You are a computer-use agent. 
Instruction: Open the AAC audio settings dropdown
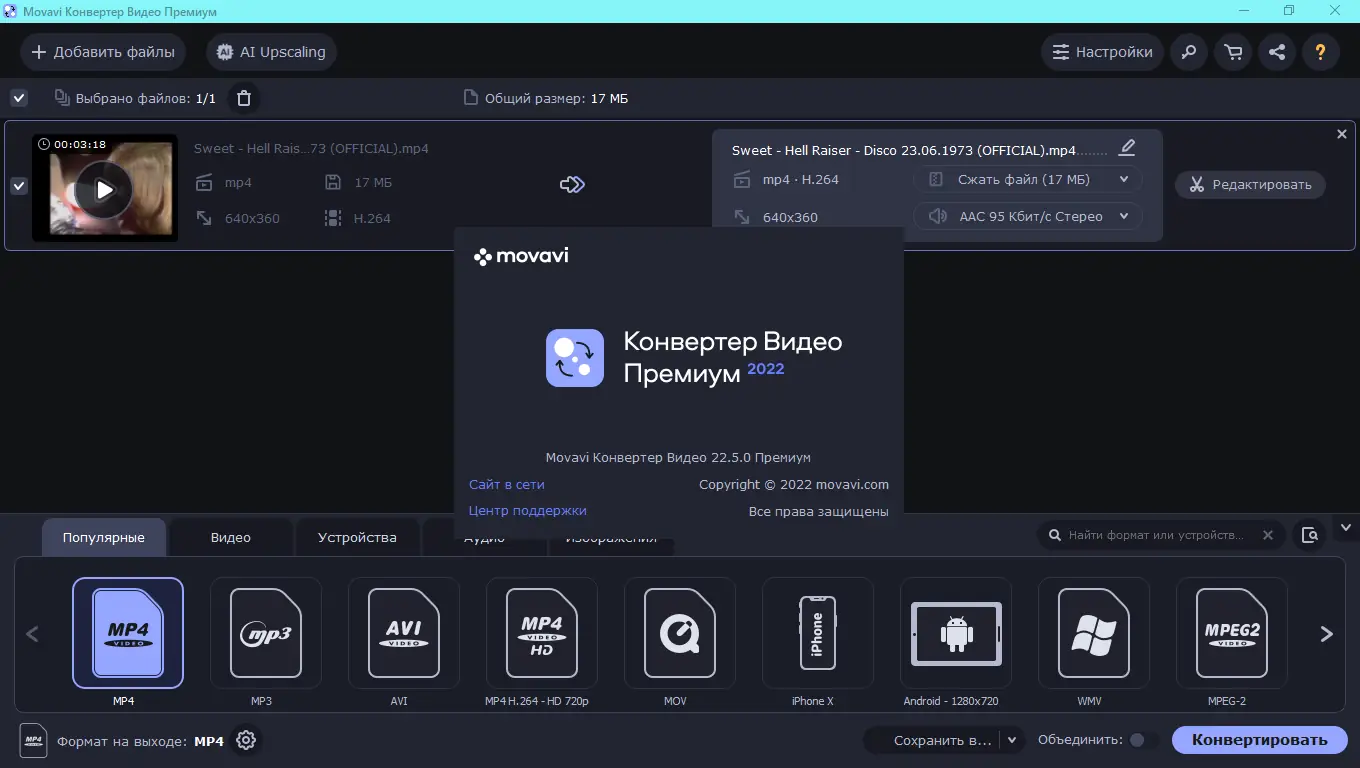pos(1028,216)
